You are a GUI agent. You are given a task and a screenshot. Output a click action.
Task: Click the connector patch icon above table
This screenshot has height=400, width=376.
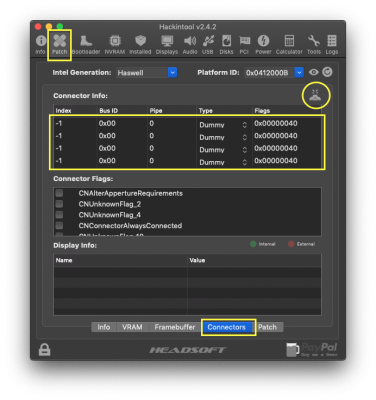coord(315,95)
